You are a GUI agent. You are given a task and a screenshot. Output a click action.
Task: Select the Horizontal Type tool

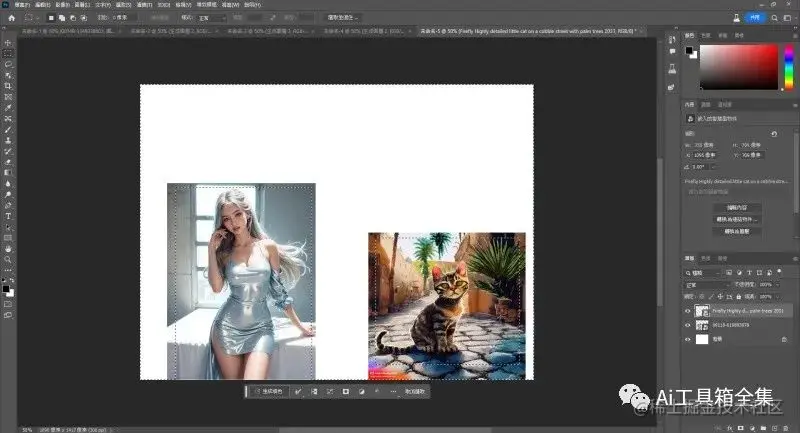tap(8, 216)
